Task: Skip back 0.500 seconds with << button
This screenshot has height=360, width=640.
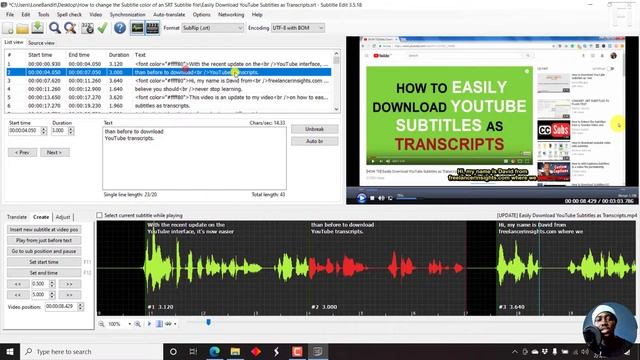Action: [18, 284]
